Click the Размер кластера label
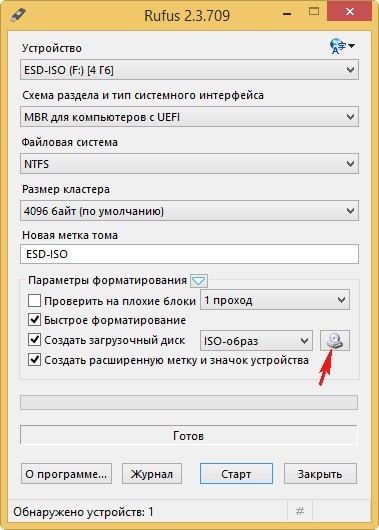379x530 pixels. point(66,189)
